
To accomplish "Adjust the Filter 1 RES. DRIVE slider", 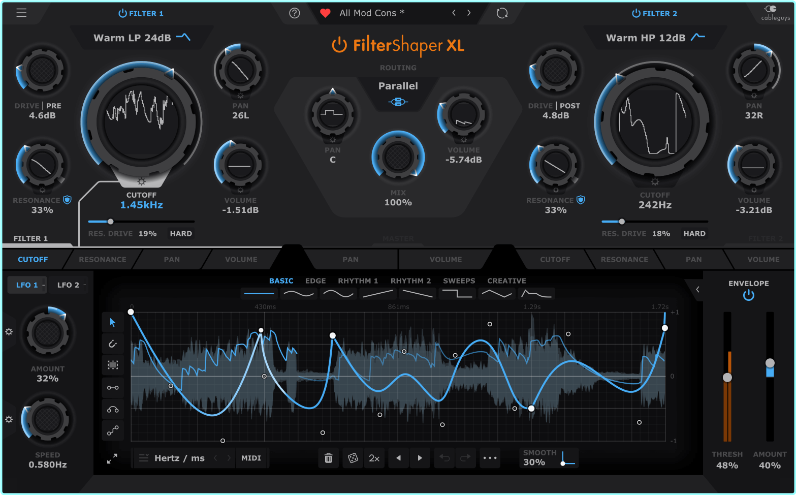I will pyautogui.click(x=141, y=222).
